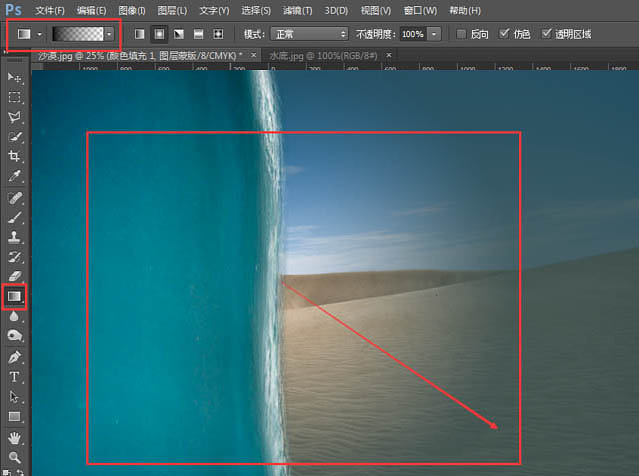Open the 模式 blend mode dropdown
Viewport: 639px width, 476px height.
click(310, 34)
